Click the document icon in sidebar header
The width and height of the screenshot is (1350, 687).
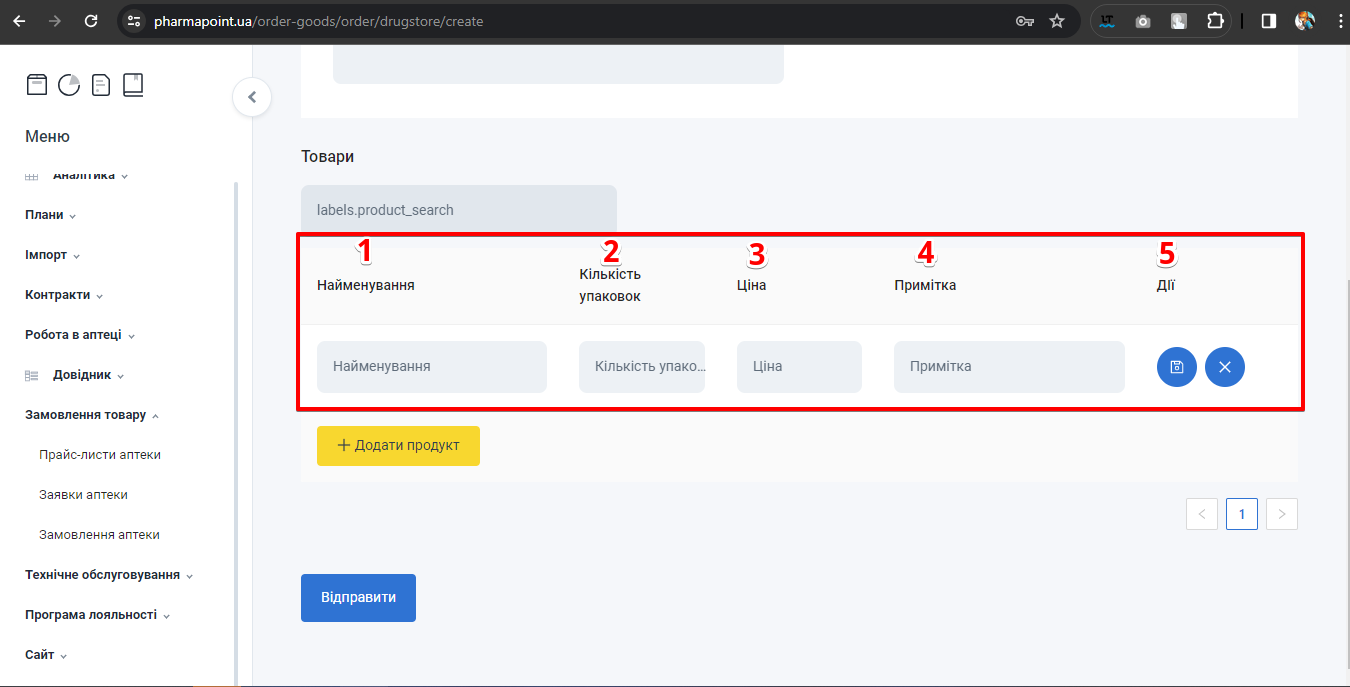click(101, 85)
